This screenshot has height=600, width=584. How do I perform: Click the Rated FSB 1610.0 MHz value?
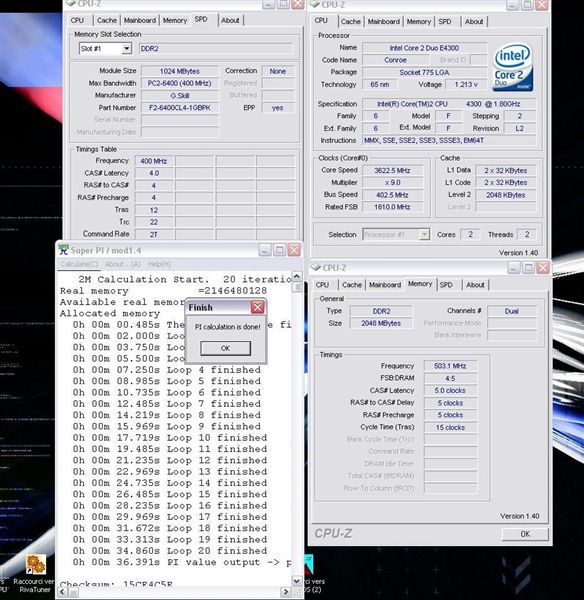pyautogui.click(x=392, y=207)
